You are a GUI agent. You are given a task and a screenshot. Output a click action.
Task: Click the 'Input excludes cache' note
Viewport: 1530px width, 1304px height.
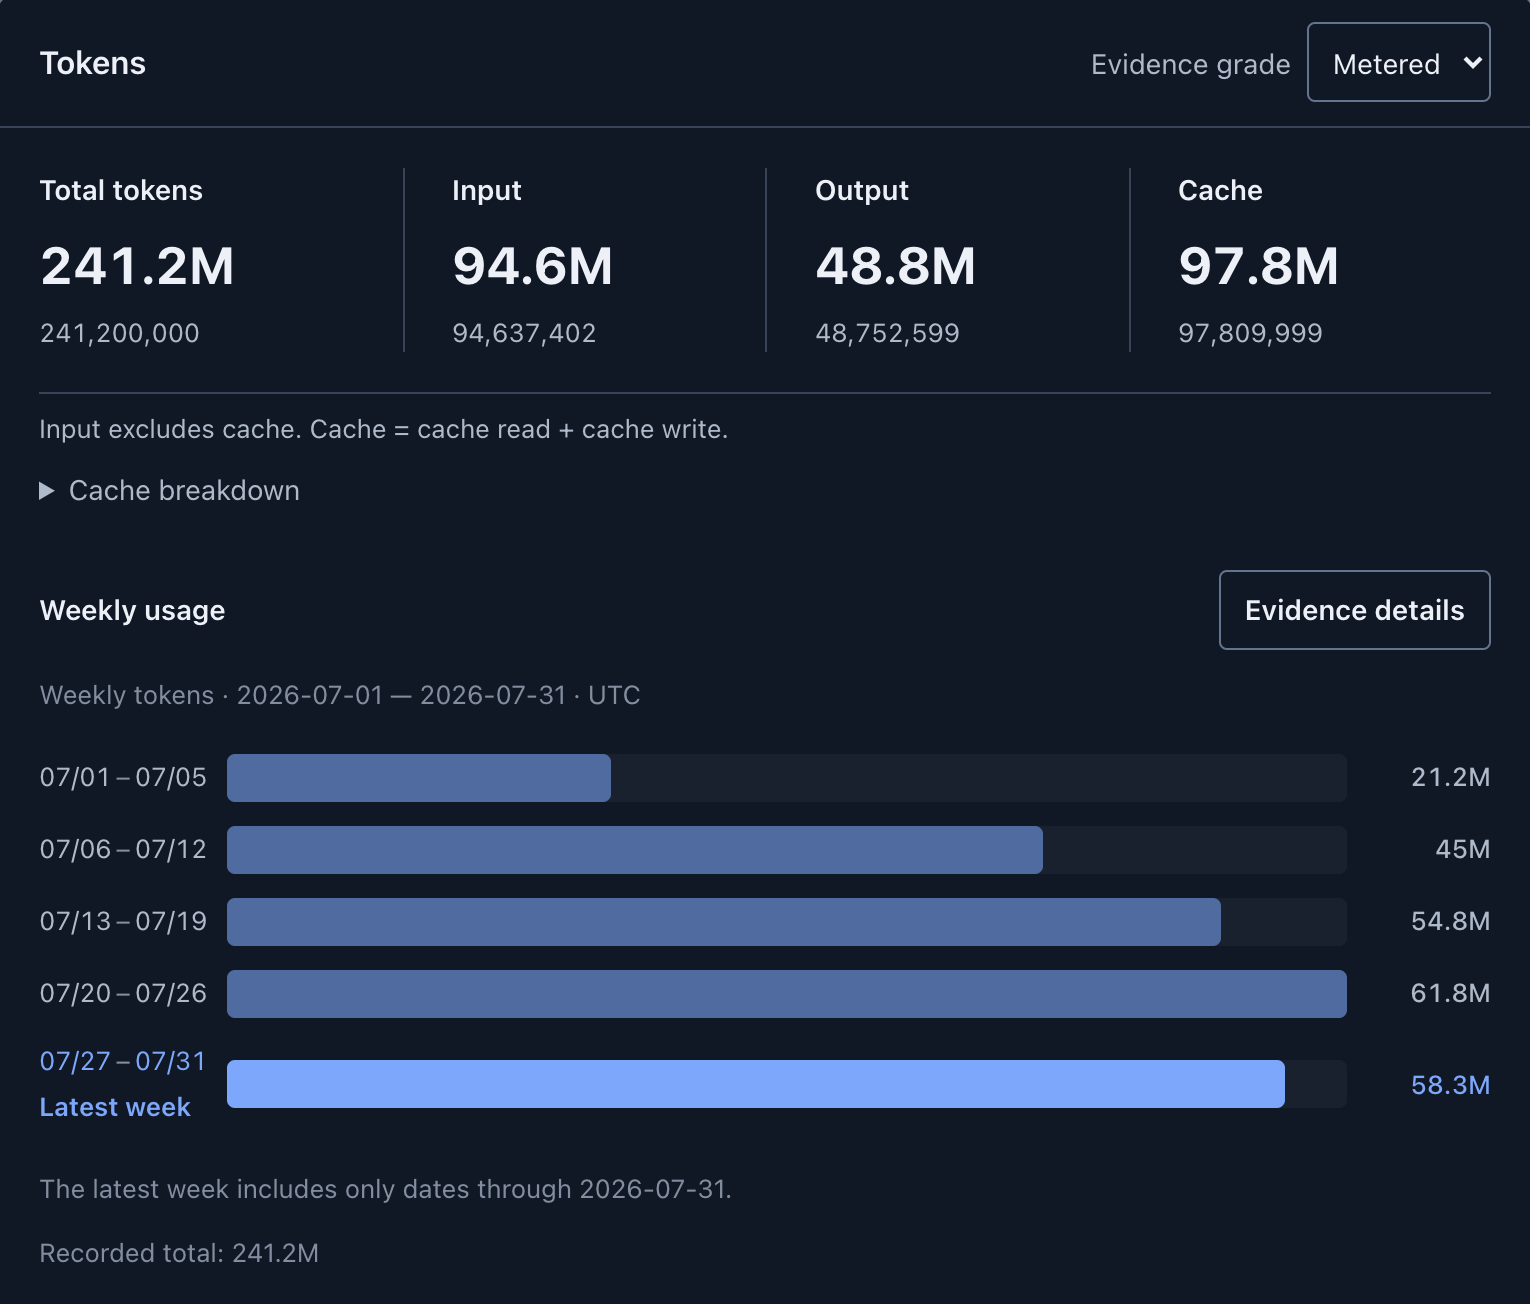(x=383, y=429)
